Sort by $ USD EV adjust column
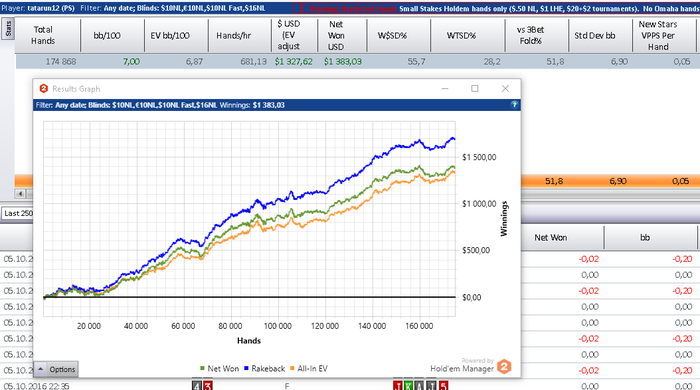700x390 pixels. coord(294,35)
